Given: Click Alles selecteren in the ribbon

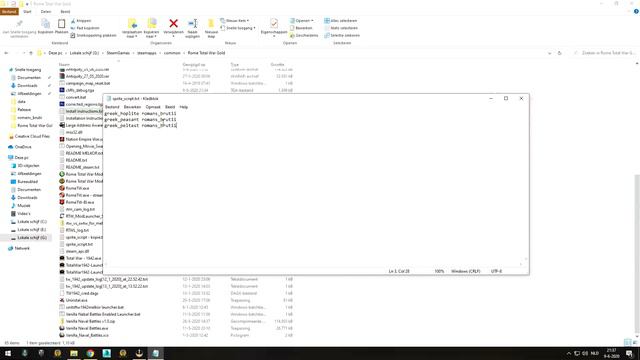Looking at the screenshot, I should point(341,20).
